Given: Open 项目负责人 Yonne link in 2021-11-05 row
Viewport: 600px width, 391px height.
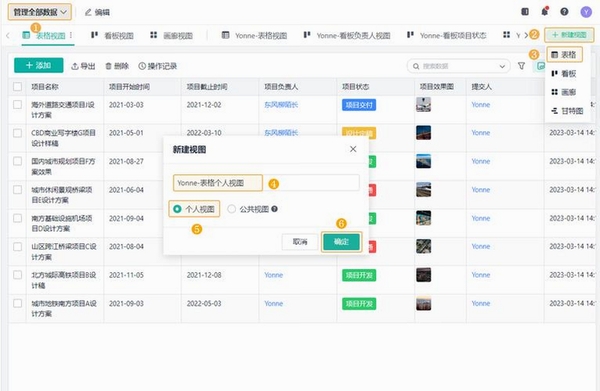Looking at the screenshot, I should [x=274, y=275].
